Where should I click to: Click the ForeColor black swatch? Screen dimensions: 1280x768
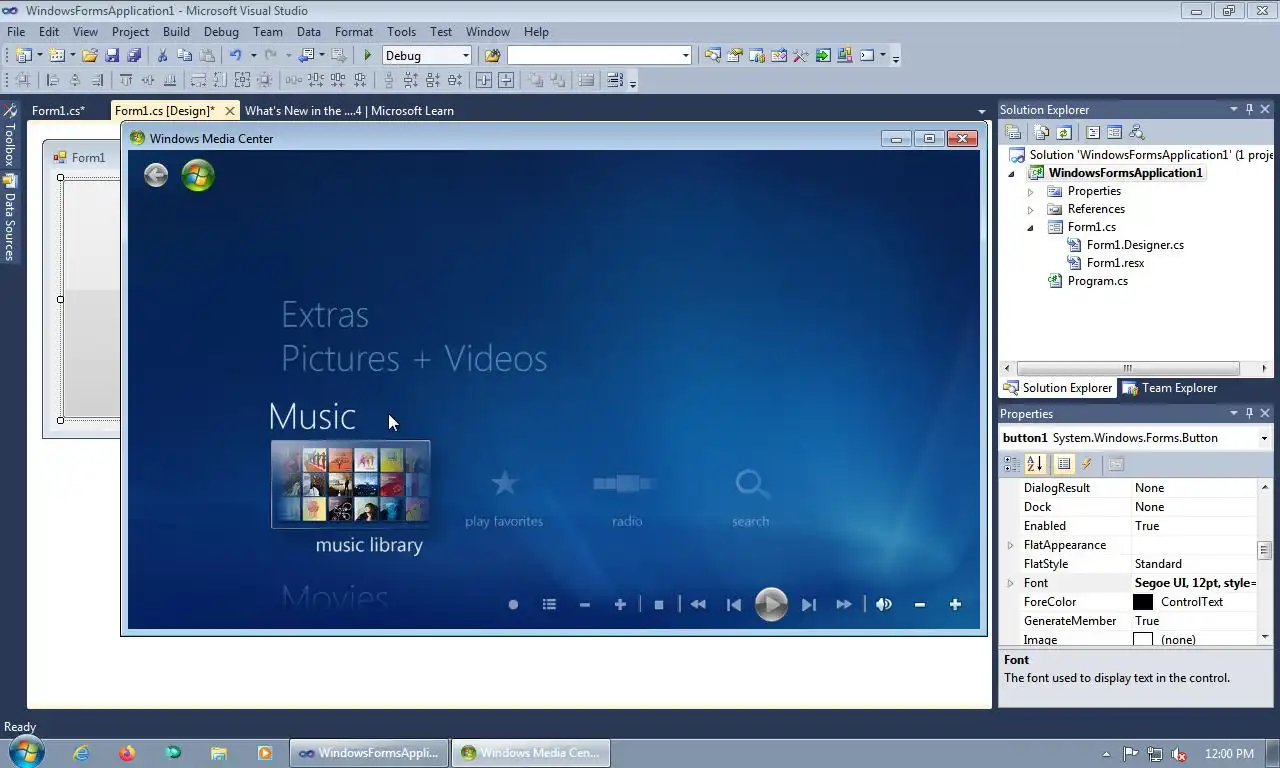(1143, 602)
